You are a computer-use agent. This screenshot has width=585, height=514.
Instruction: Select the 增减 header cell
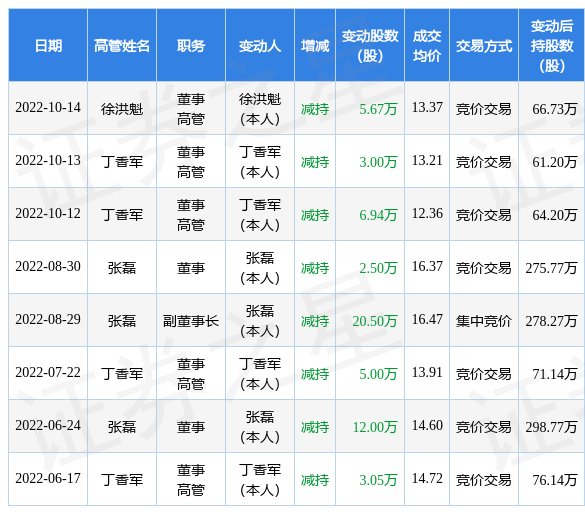pyautogui.click(x=315, y=46)
